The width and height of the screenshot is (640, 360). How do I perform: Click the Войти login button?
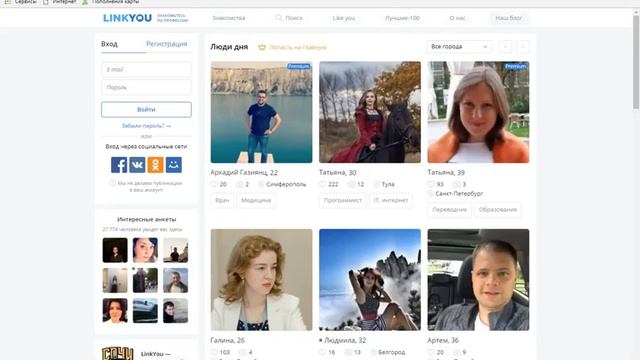click(146, 109)
